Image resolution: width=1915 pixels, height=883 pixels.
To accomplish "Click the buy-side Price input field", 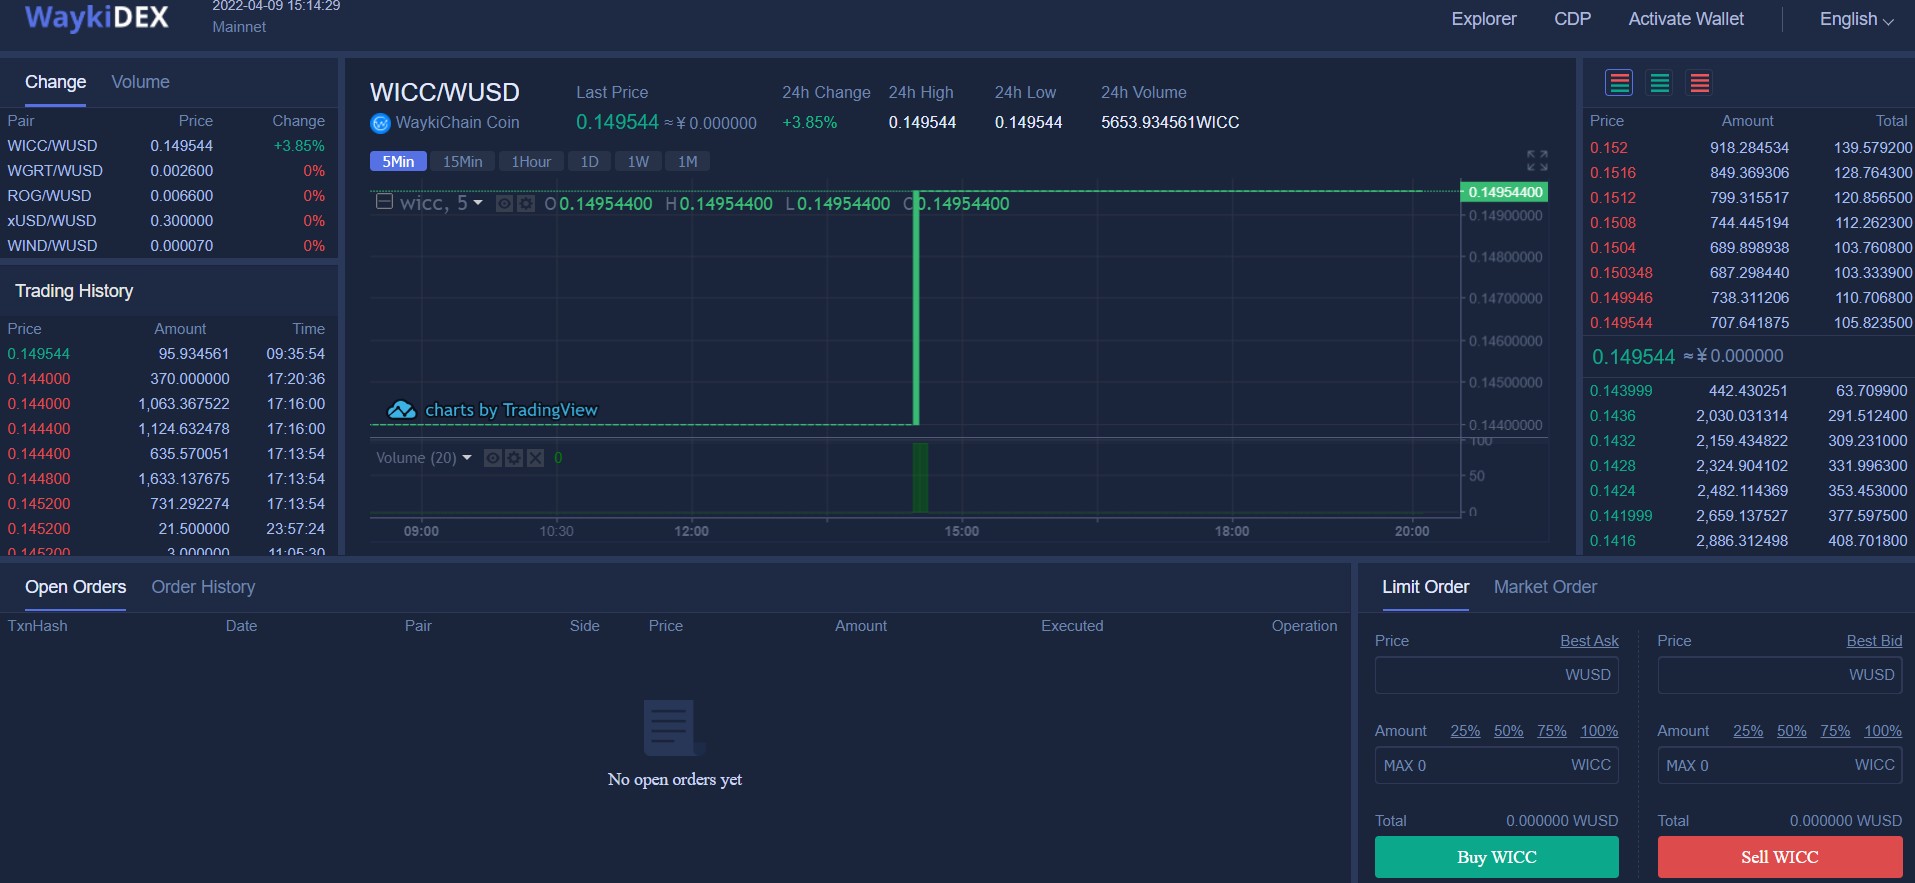I will pos(1497,675).
